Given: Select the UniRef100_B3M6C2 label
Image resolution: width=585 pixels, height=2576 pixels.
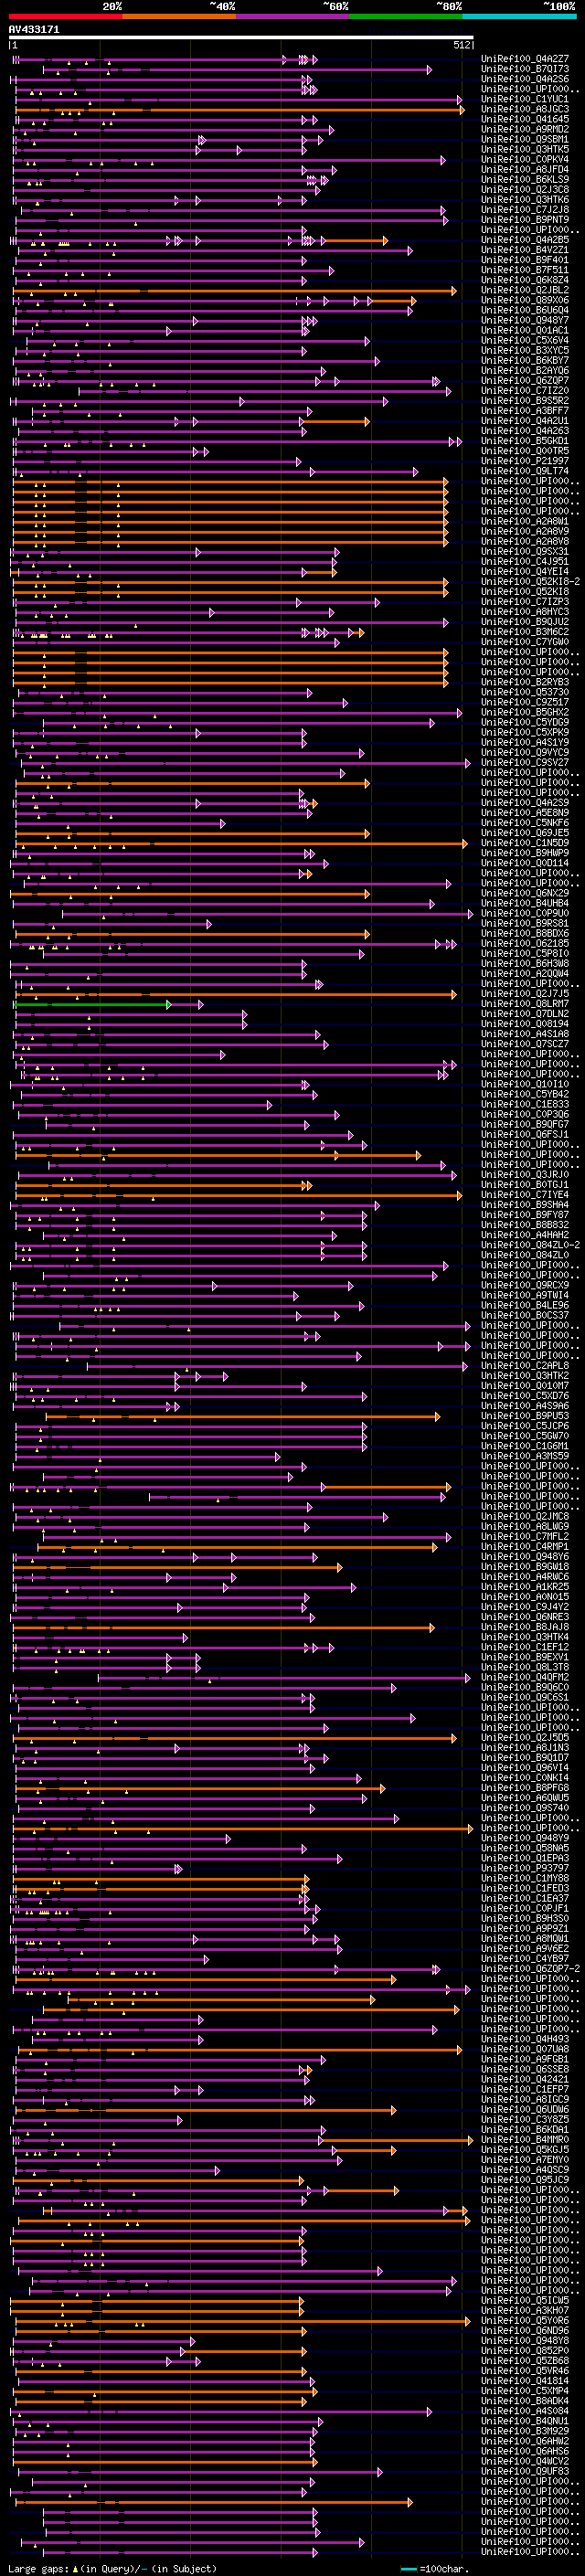Looking at the screenshot, I should [525, 632].
